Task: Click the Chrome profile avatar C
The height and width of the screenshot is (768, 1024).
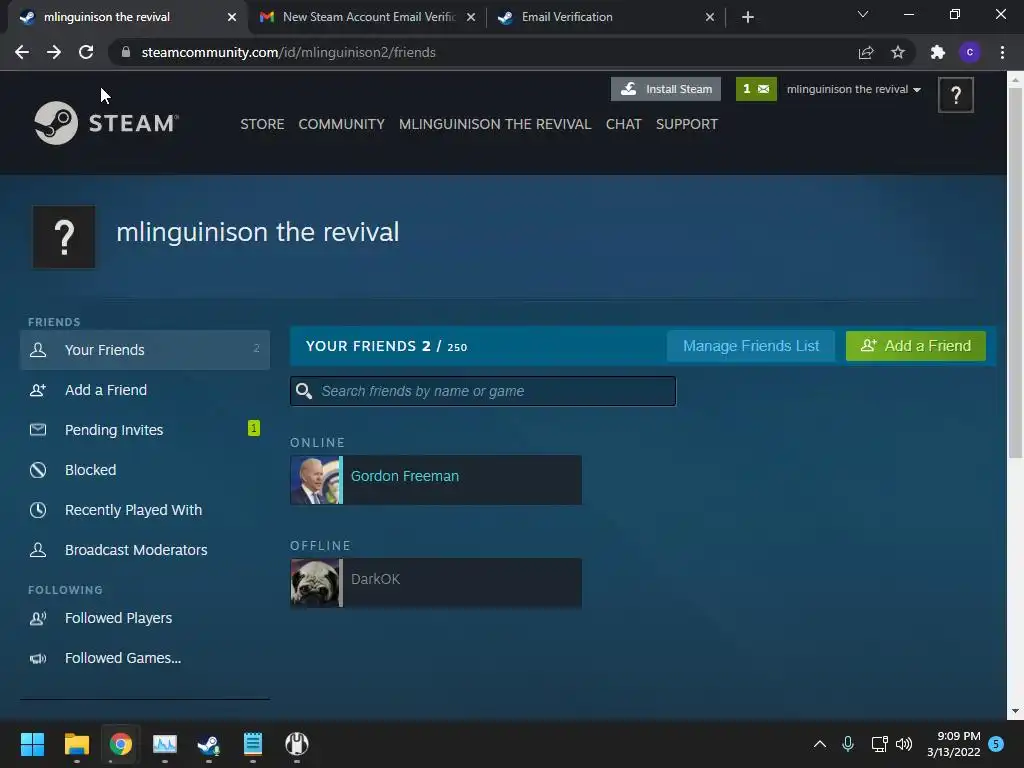Action: 970,52
